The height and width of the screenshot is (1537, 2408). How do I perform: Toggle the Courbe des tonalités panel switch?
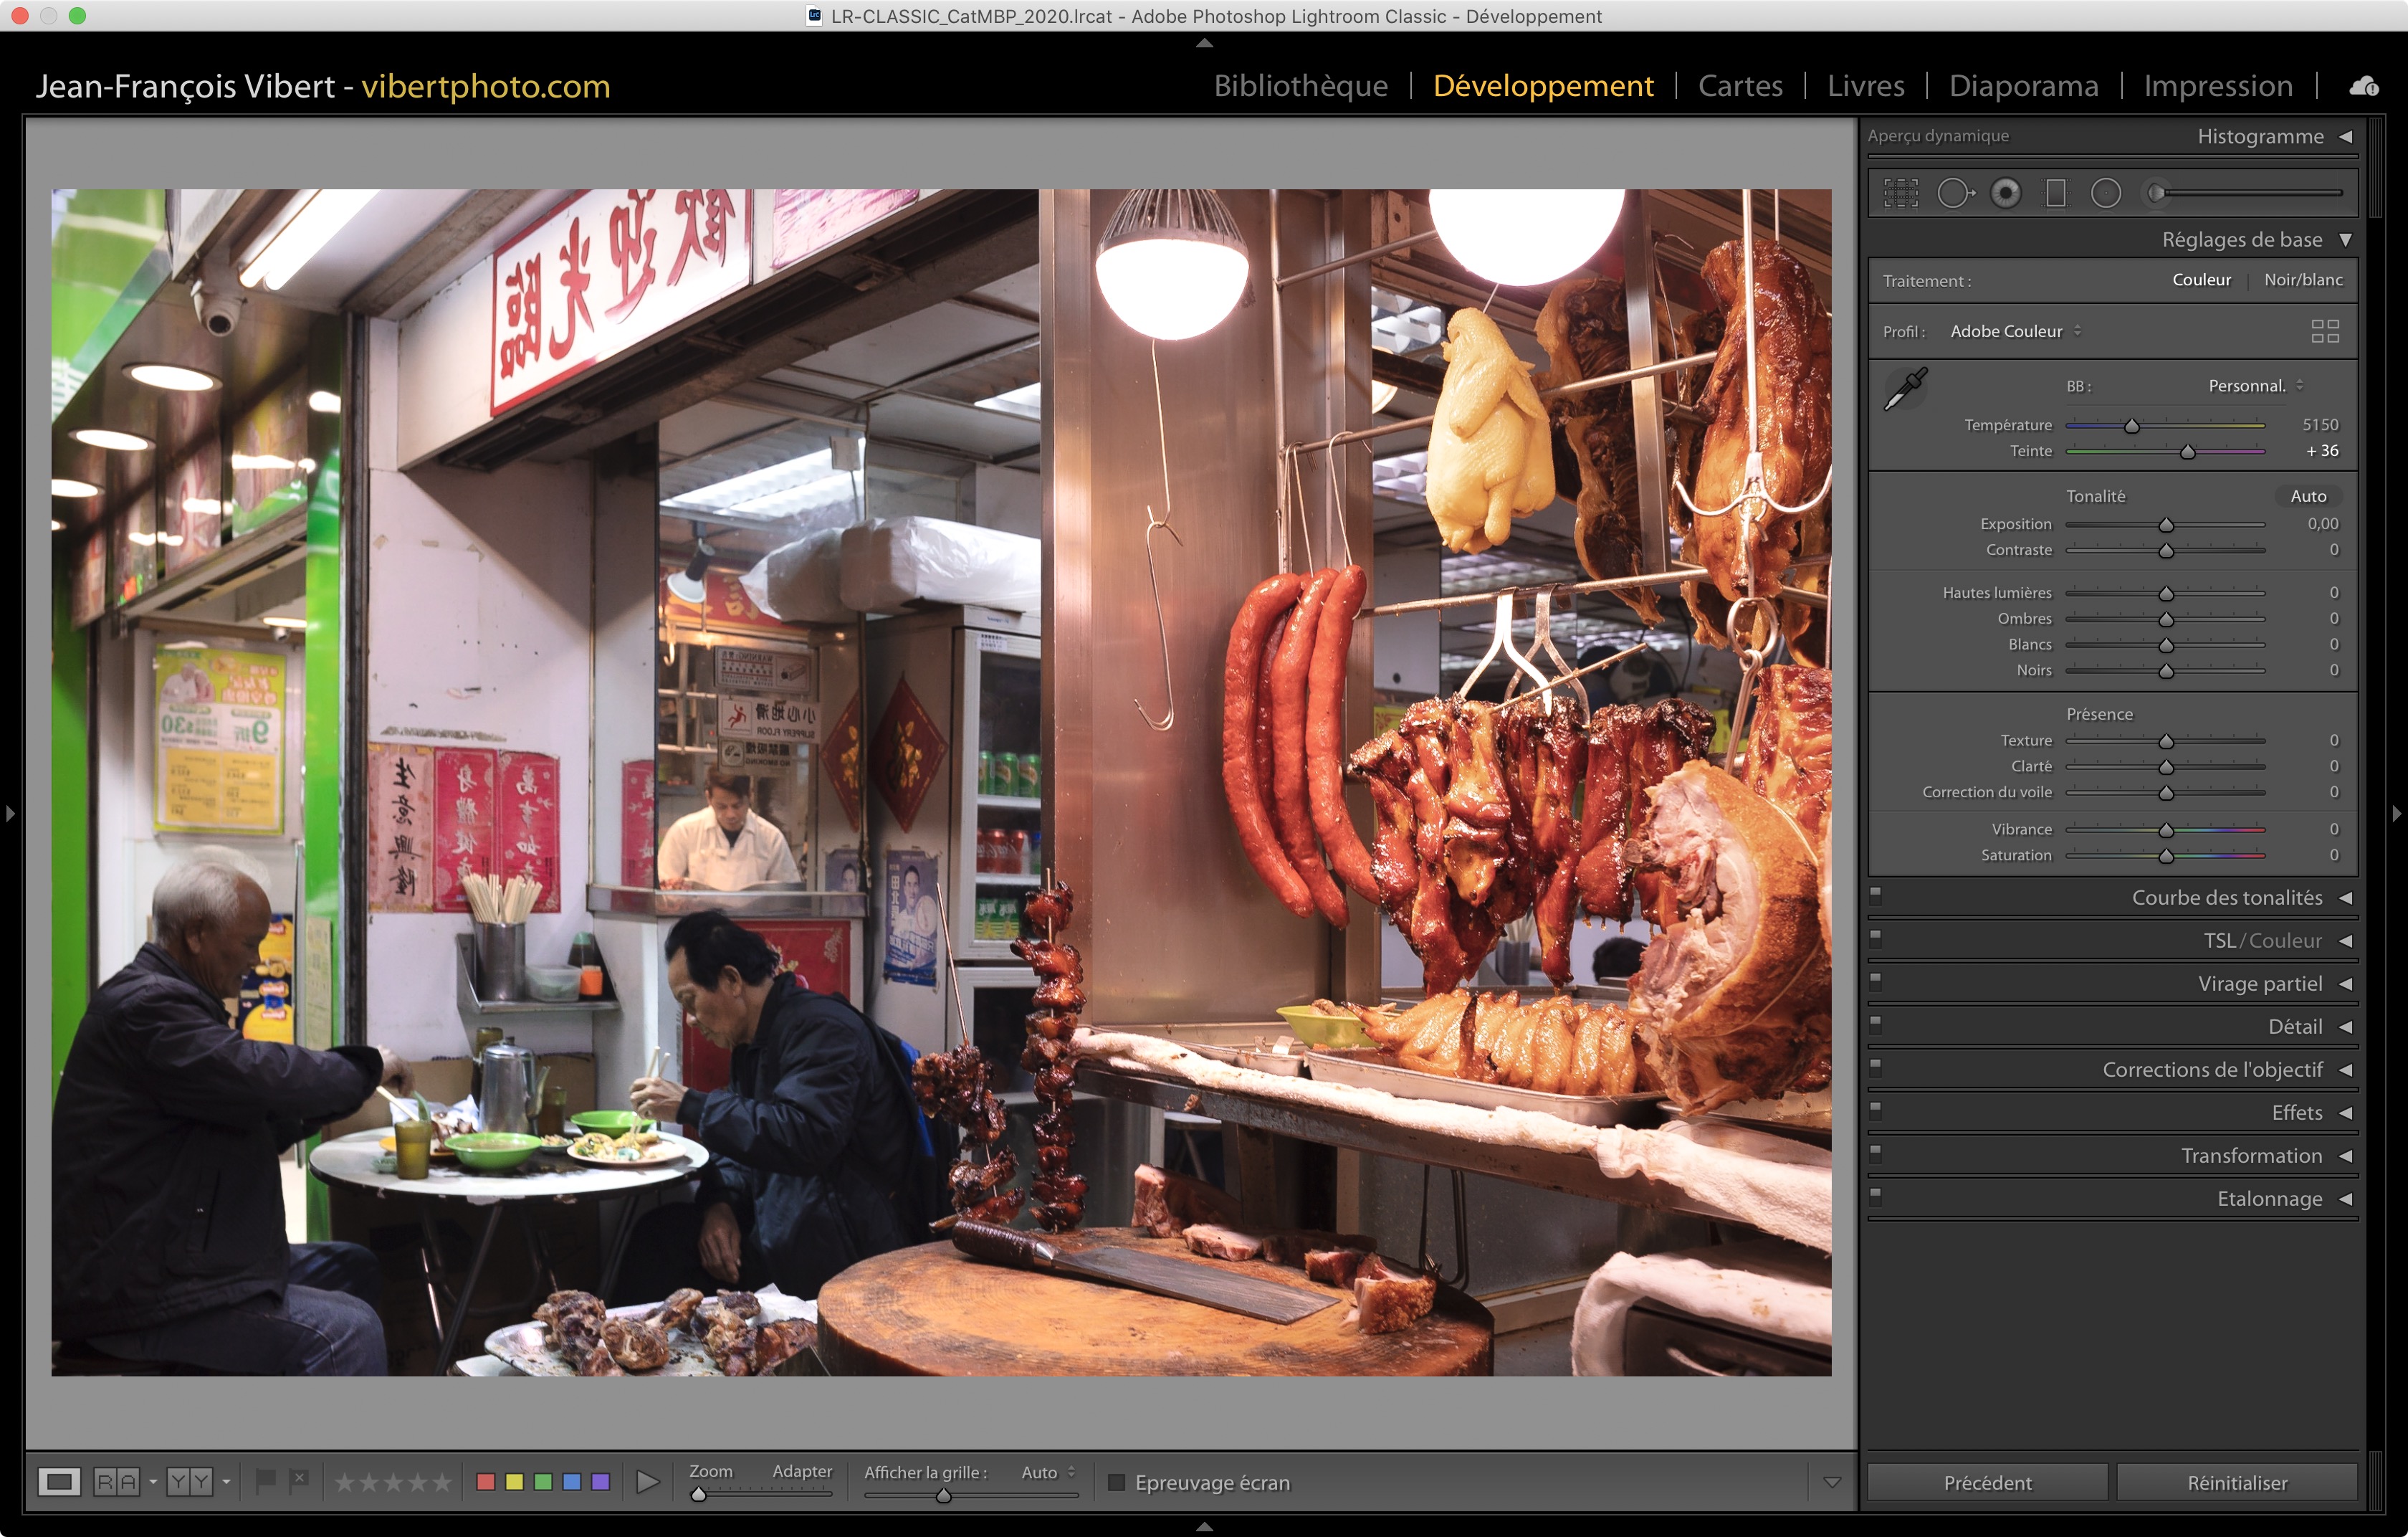click(1876, 895)
